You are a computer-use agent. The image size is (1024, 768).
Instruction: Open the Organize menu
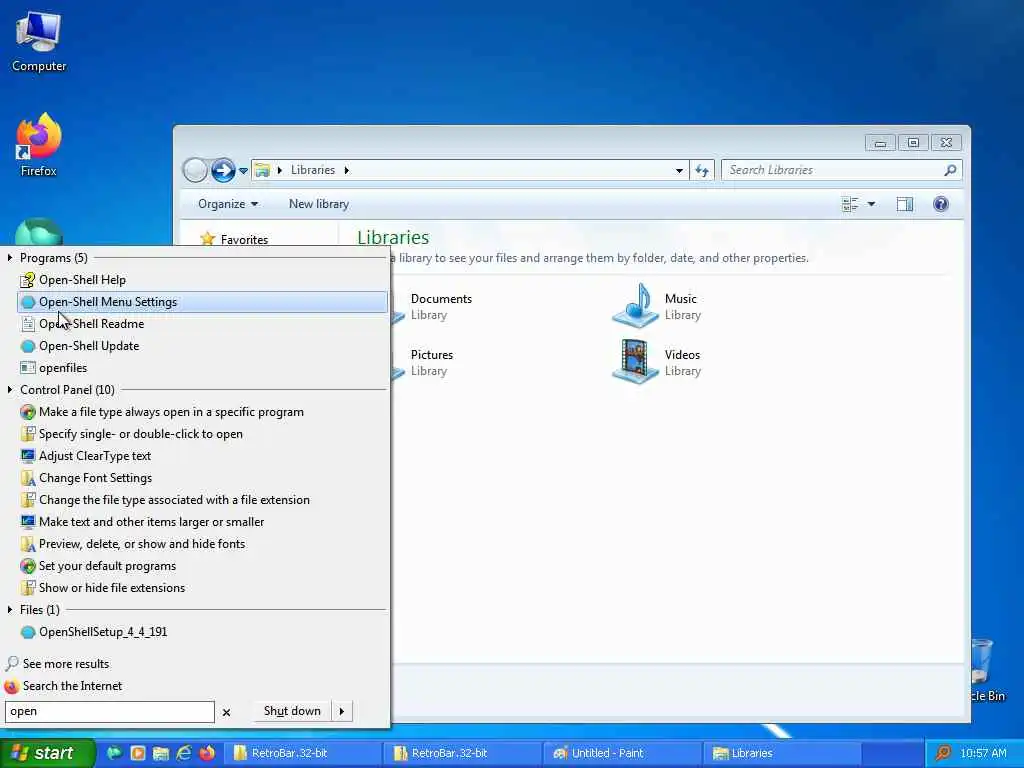(228, 204)
